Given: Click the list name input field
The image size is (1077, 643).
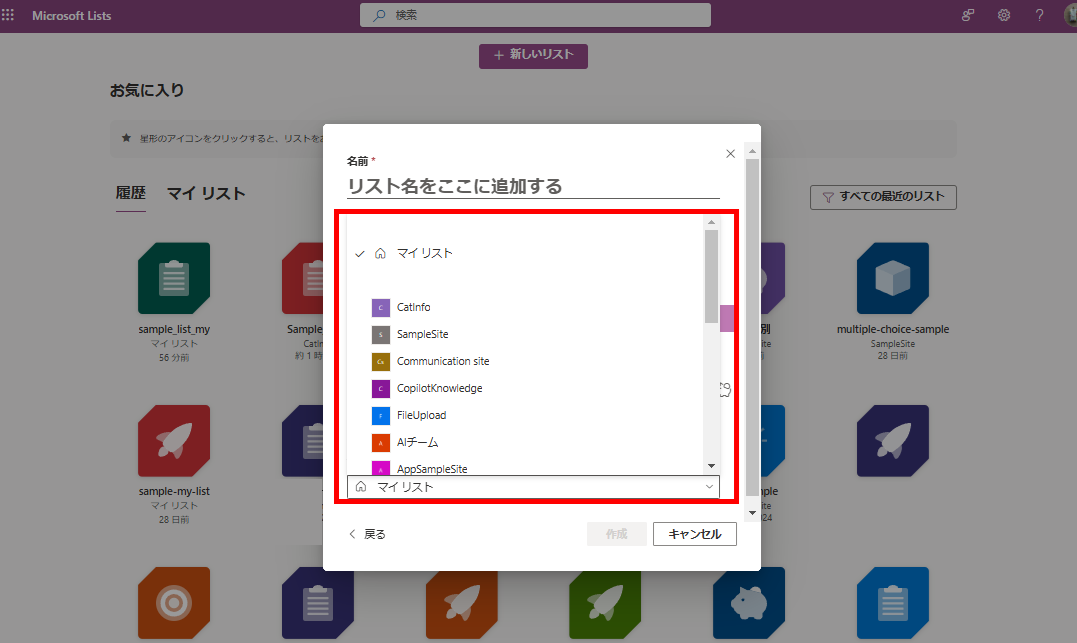Looking at the screenshot, I should 533,186.
